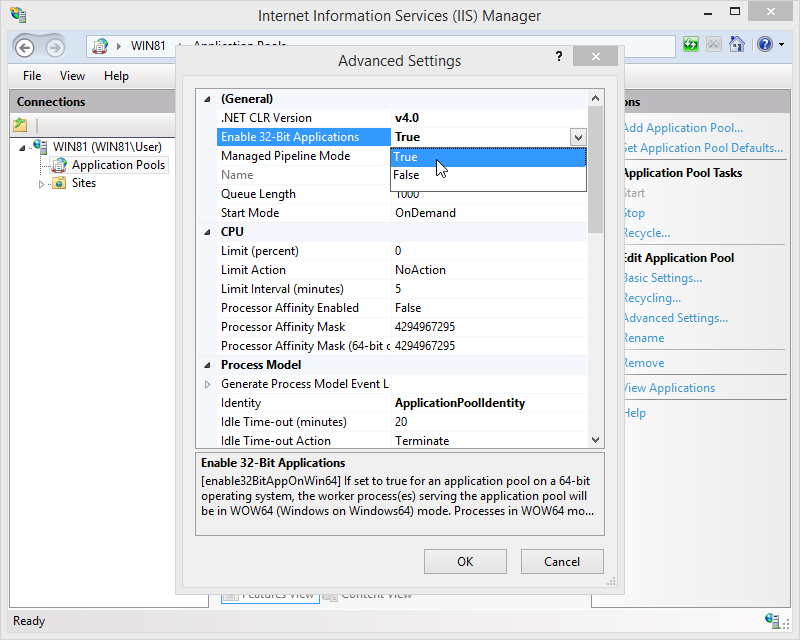Select the WIN81 (WIN81\User) tree node

coord(107,146)
